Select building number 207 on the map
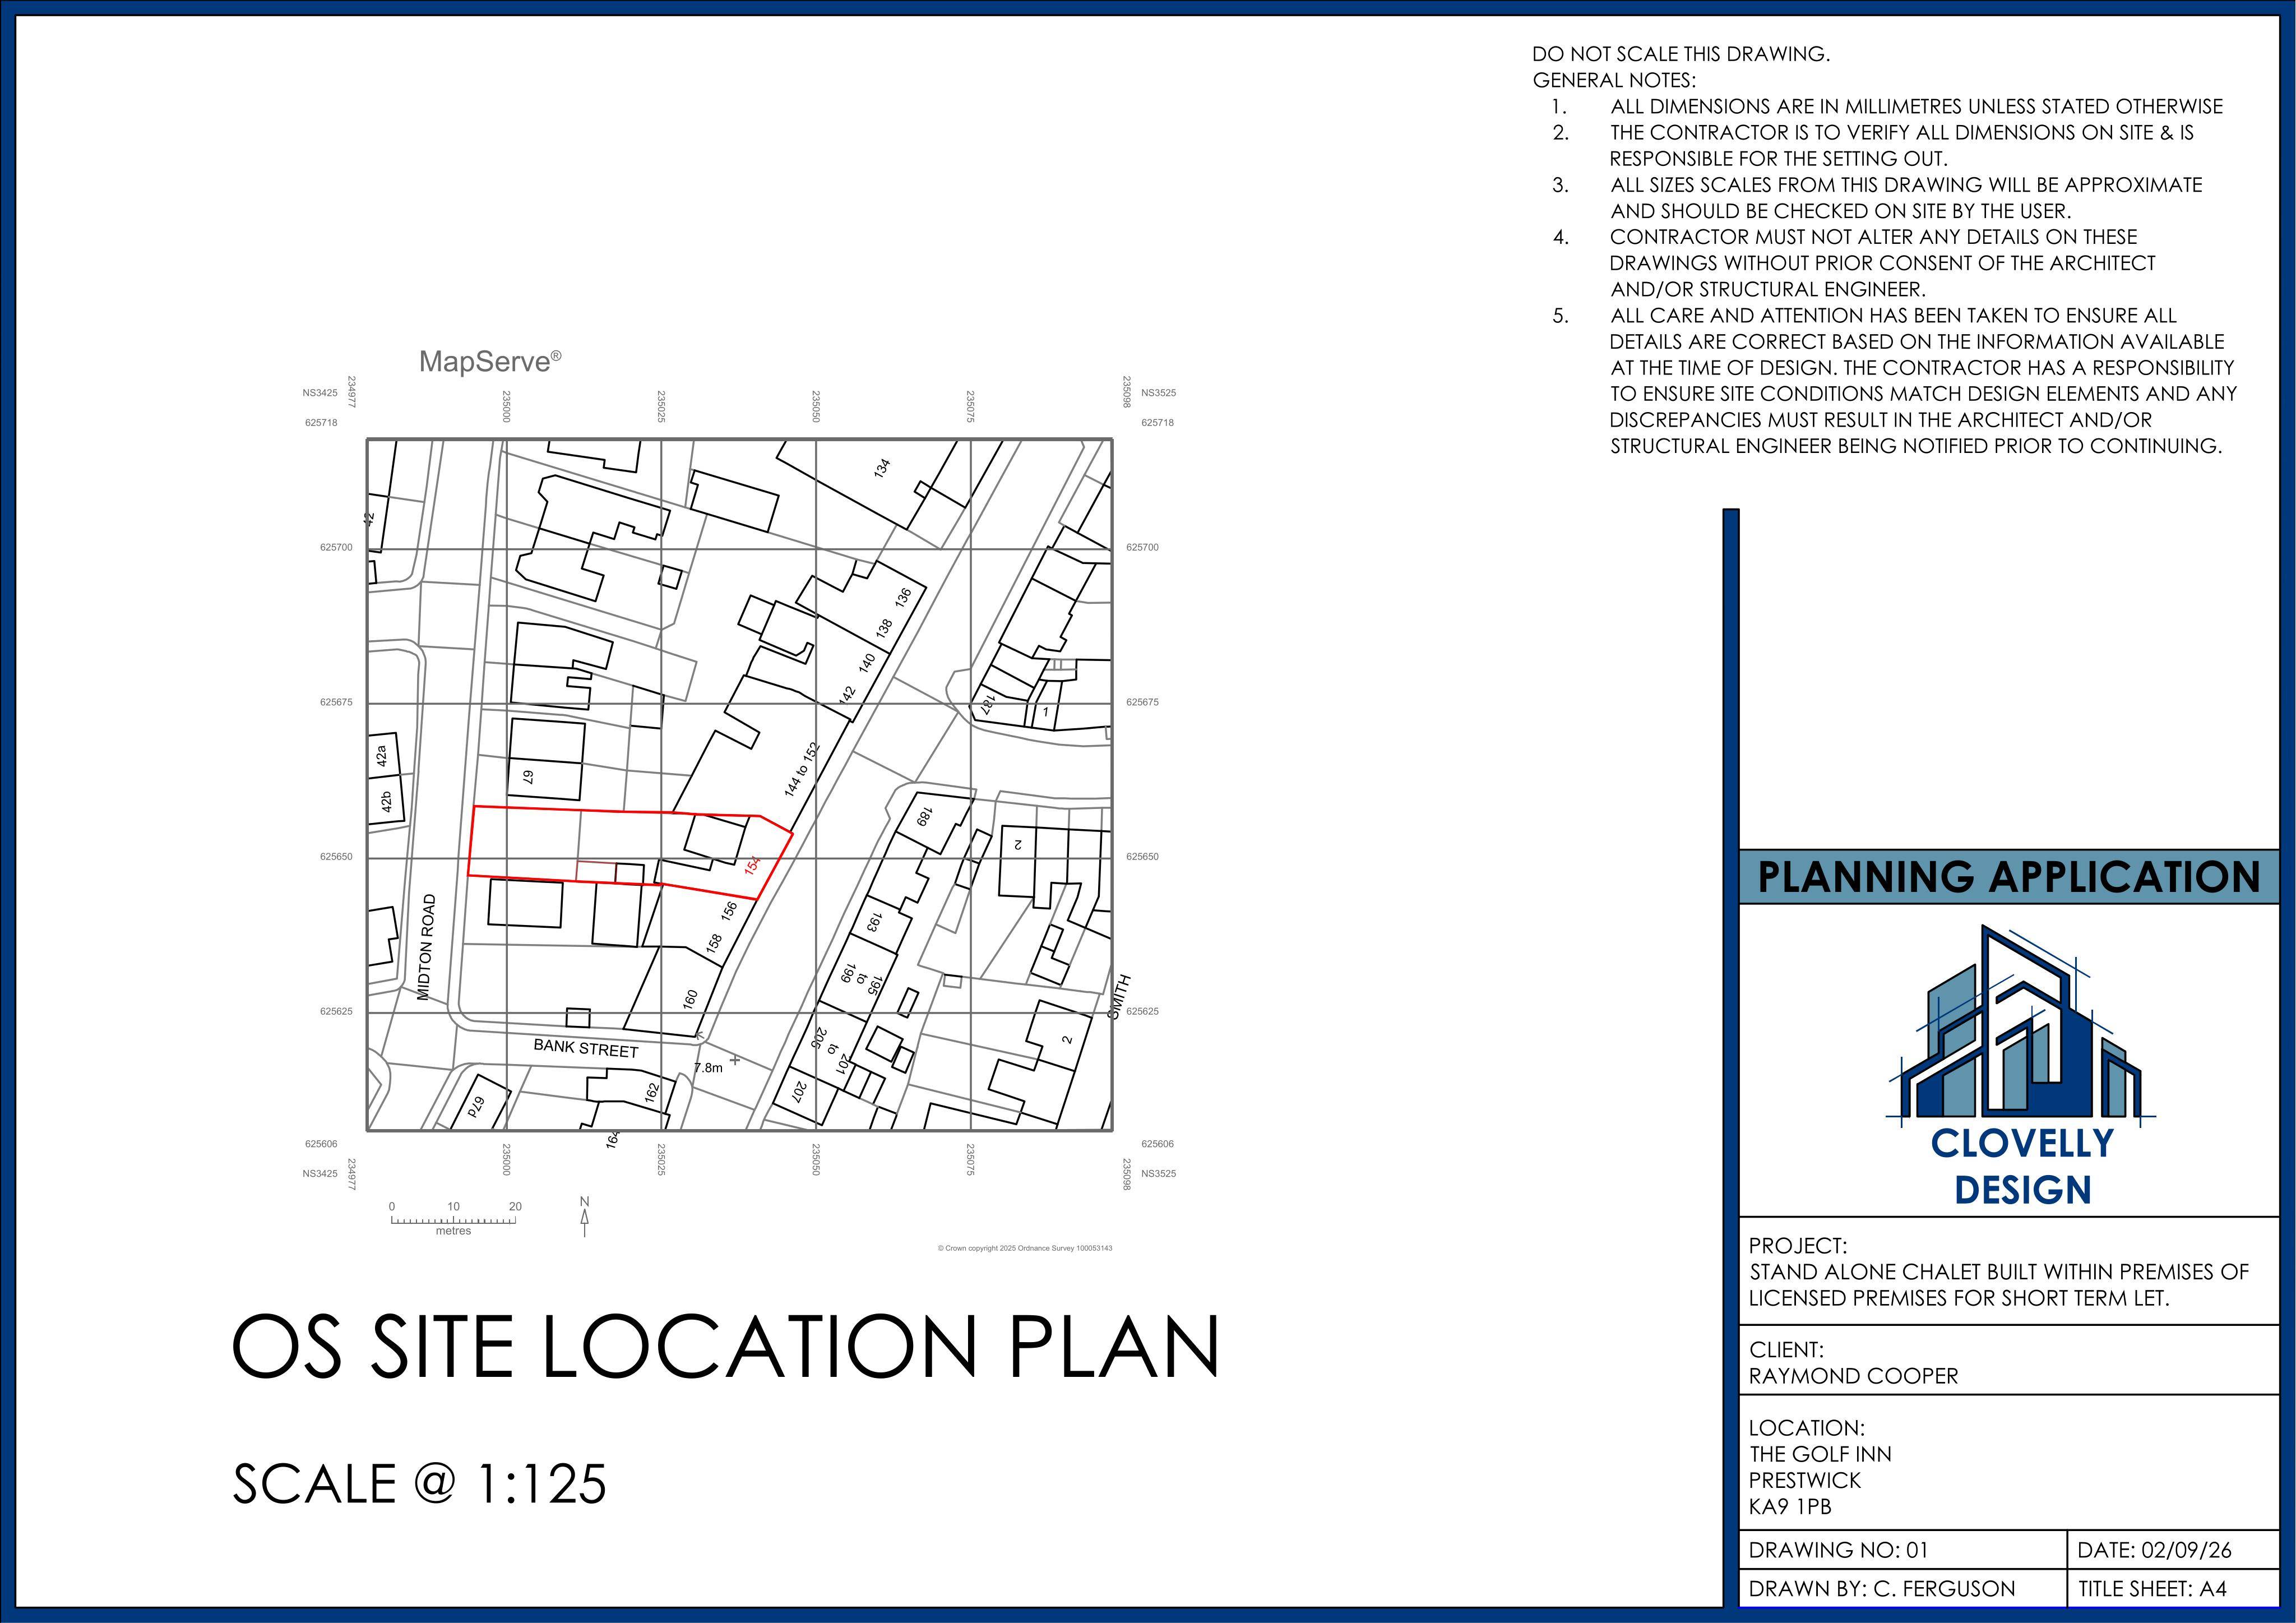Screen dimensions: 2296x1623 click(x=799, y=1092)
